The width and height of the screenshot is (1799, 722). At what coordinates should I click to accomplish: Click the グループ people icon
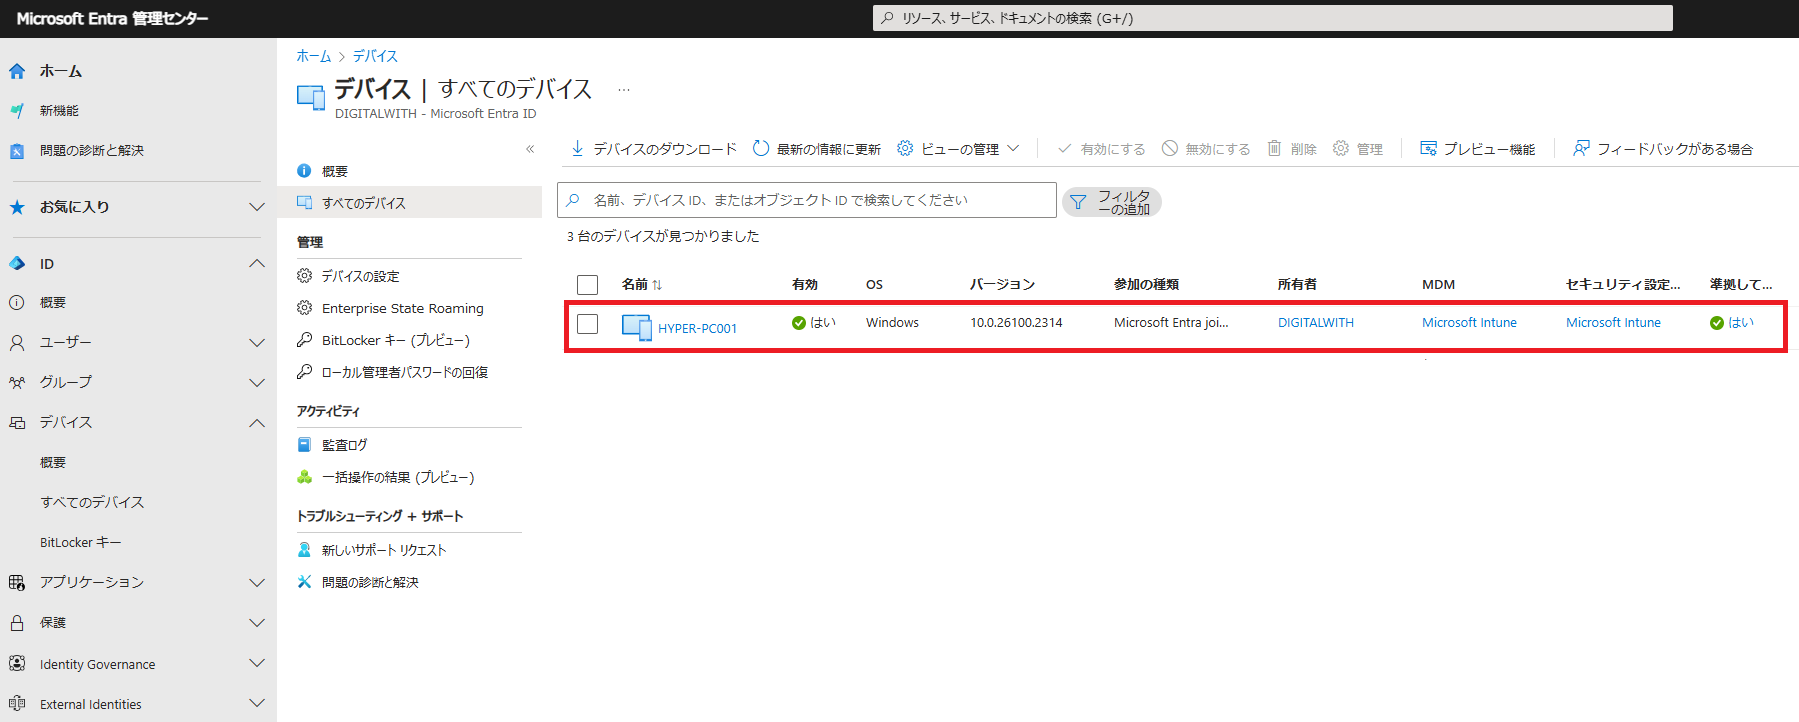(17, 383)
